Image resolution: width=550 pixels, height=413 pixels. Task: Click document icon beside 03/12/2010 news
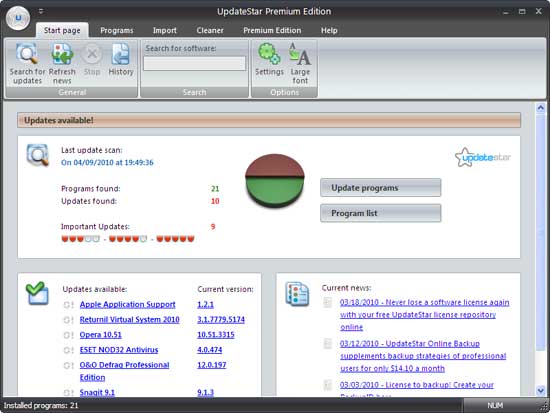[328, 344]
